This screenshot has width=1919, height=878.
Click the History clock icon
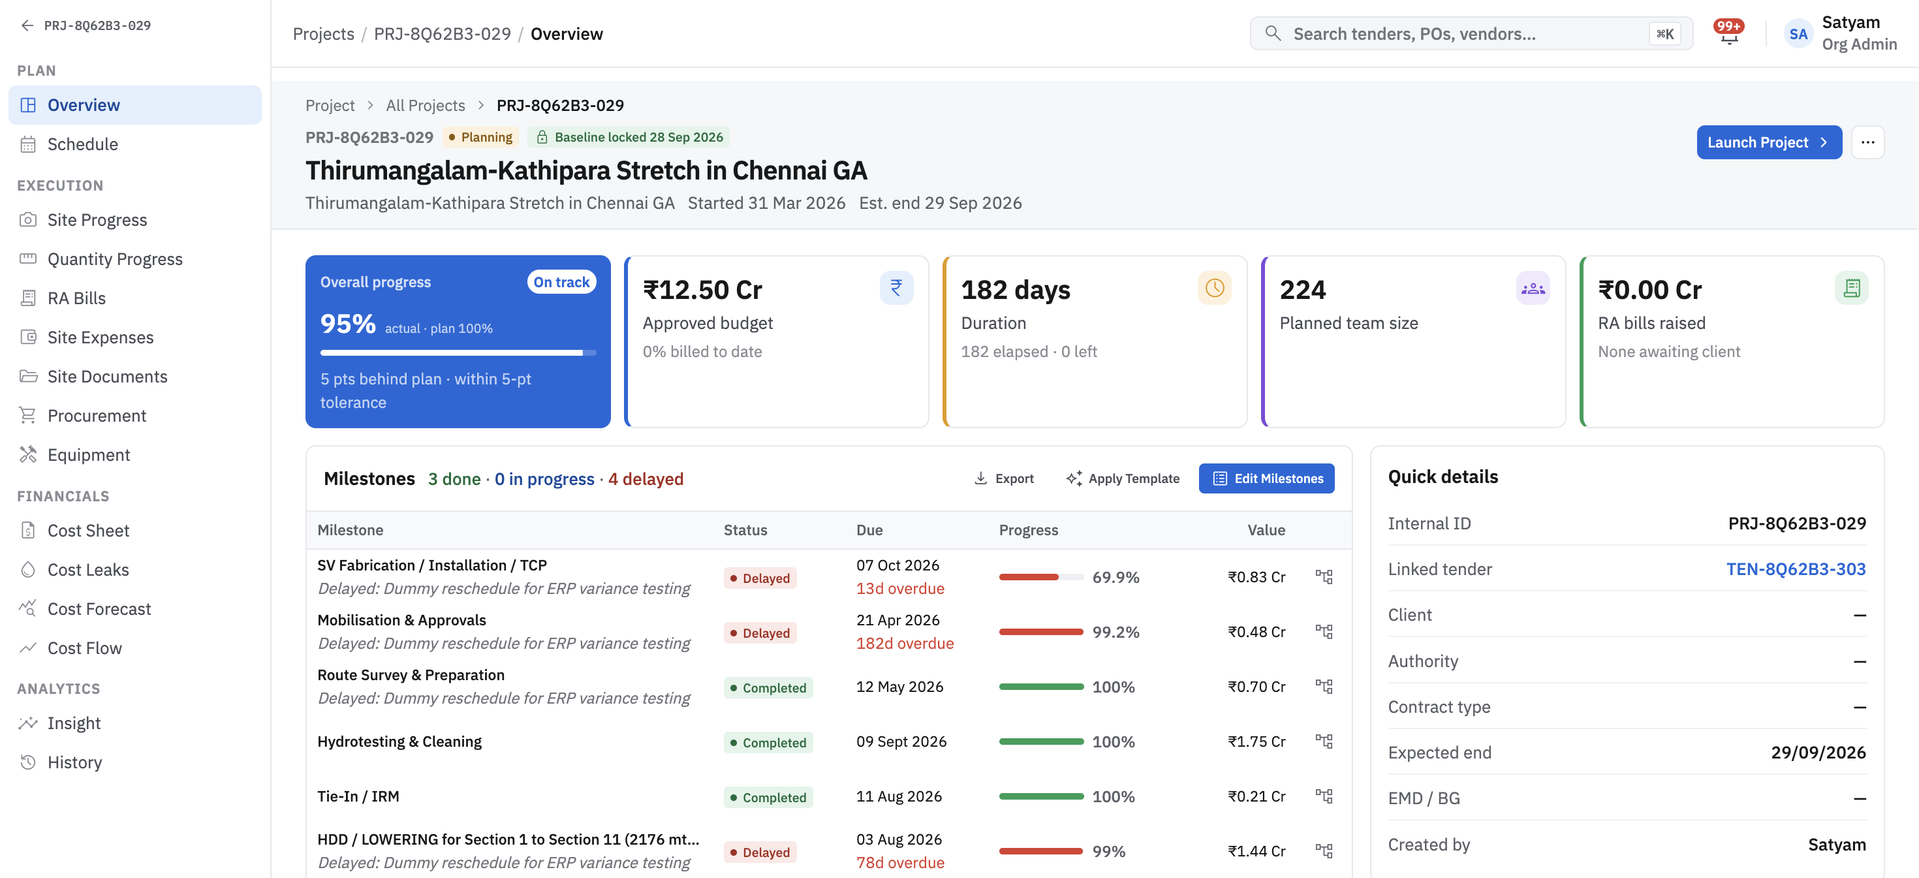[x=28, y=762]
